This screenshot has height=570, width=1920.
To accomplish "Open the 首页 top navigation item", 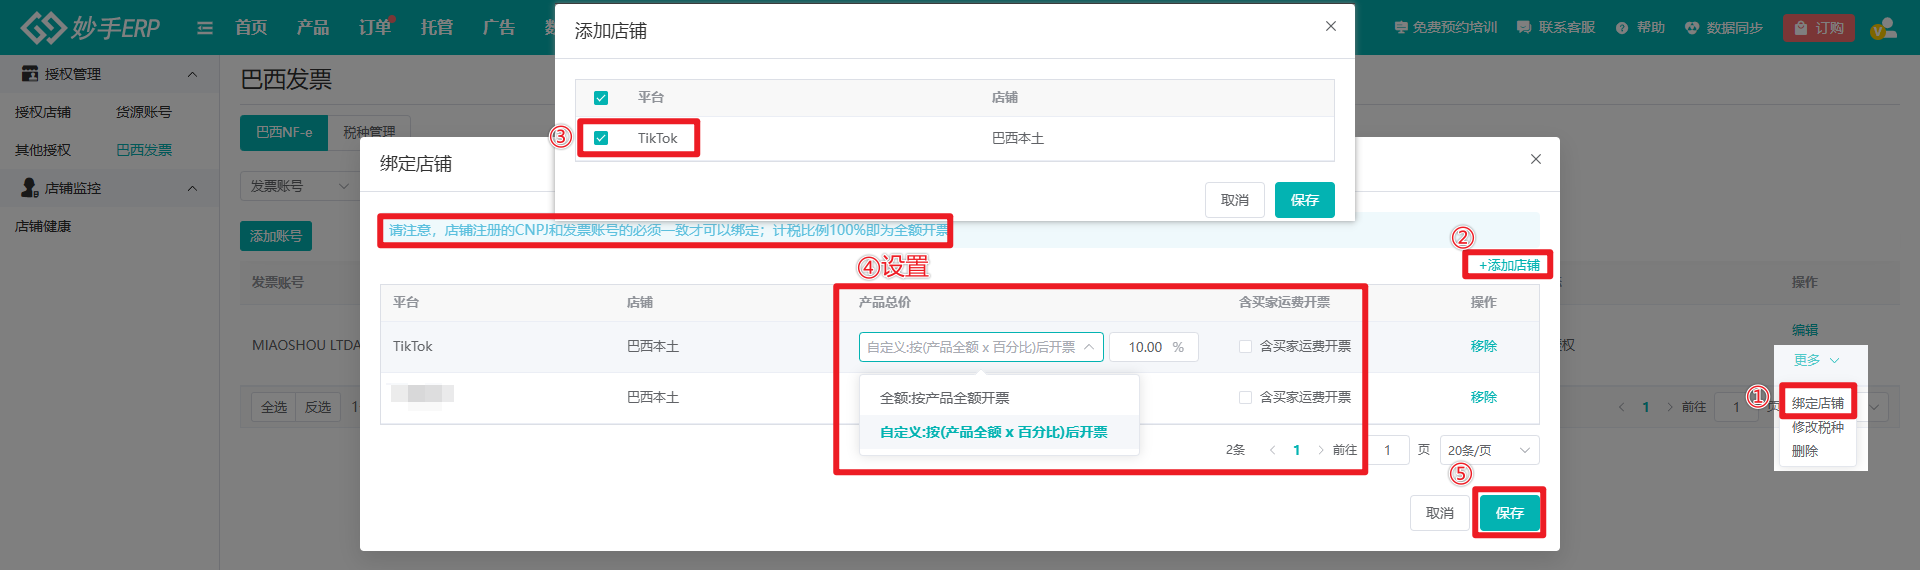I will (251, 28).
